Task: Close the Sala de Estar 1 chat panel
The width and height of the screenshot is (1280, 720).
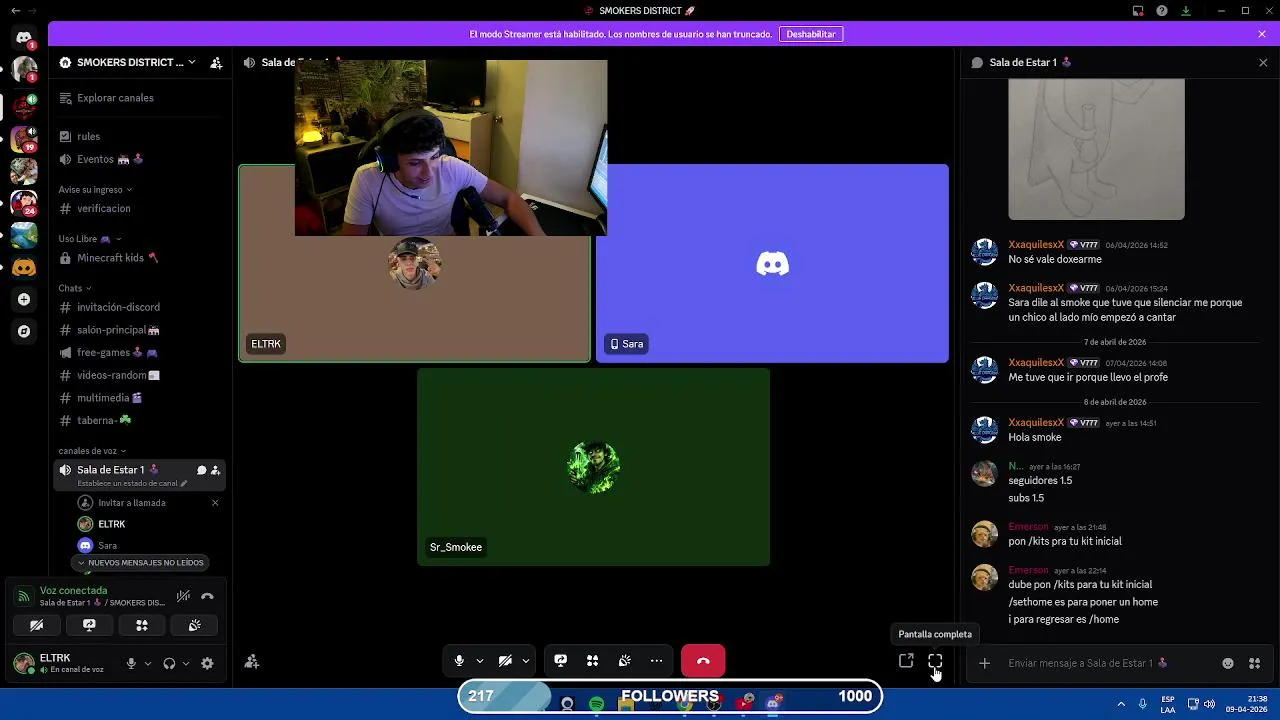Action: click(x=1263, y=62)
